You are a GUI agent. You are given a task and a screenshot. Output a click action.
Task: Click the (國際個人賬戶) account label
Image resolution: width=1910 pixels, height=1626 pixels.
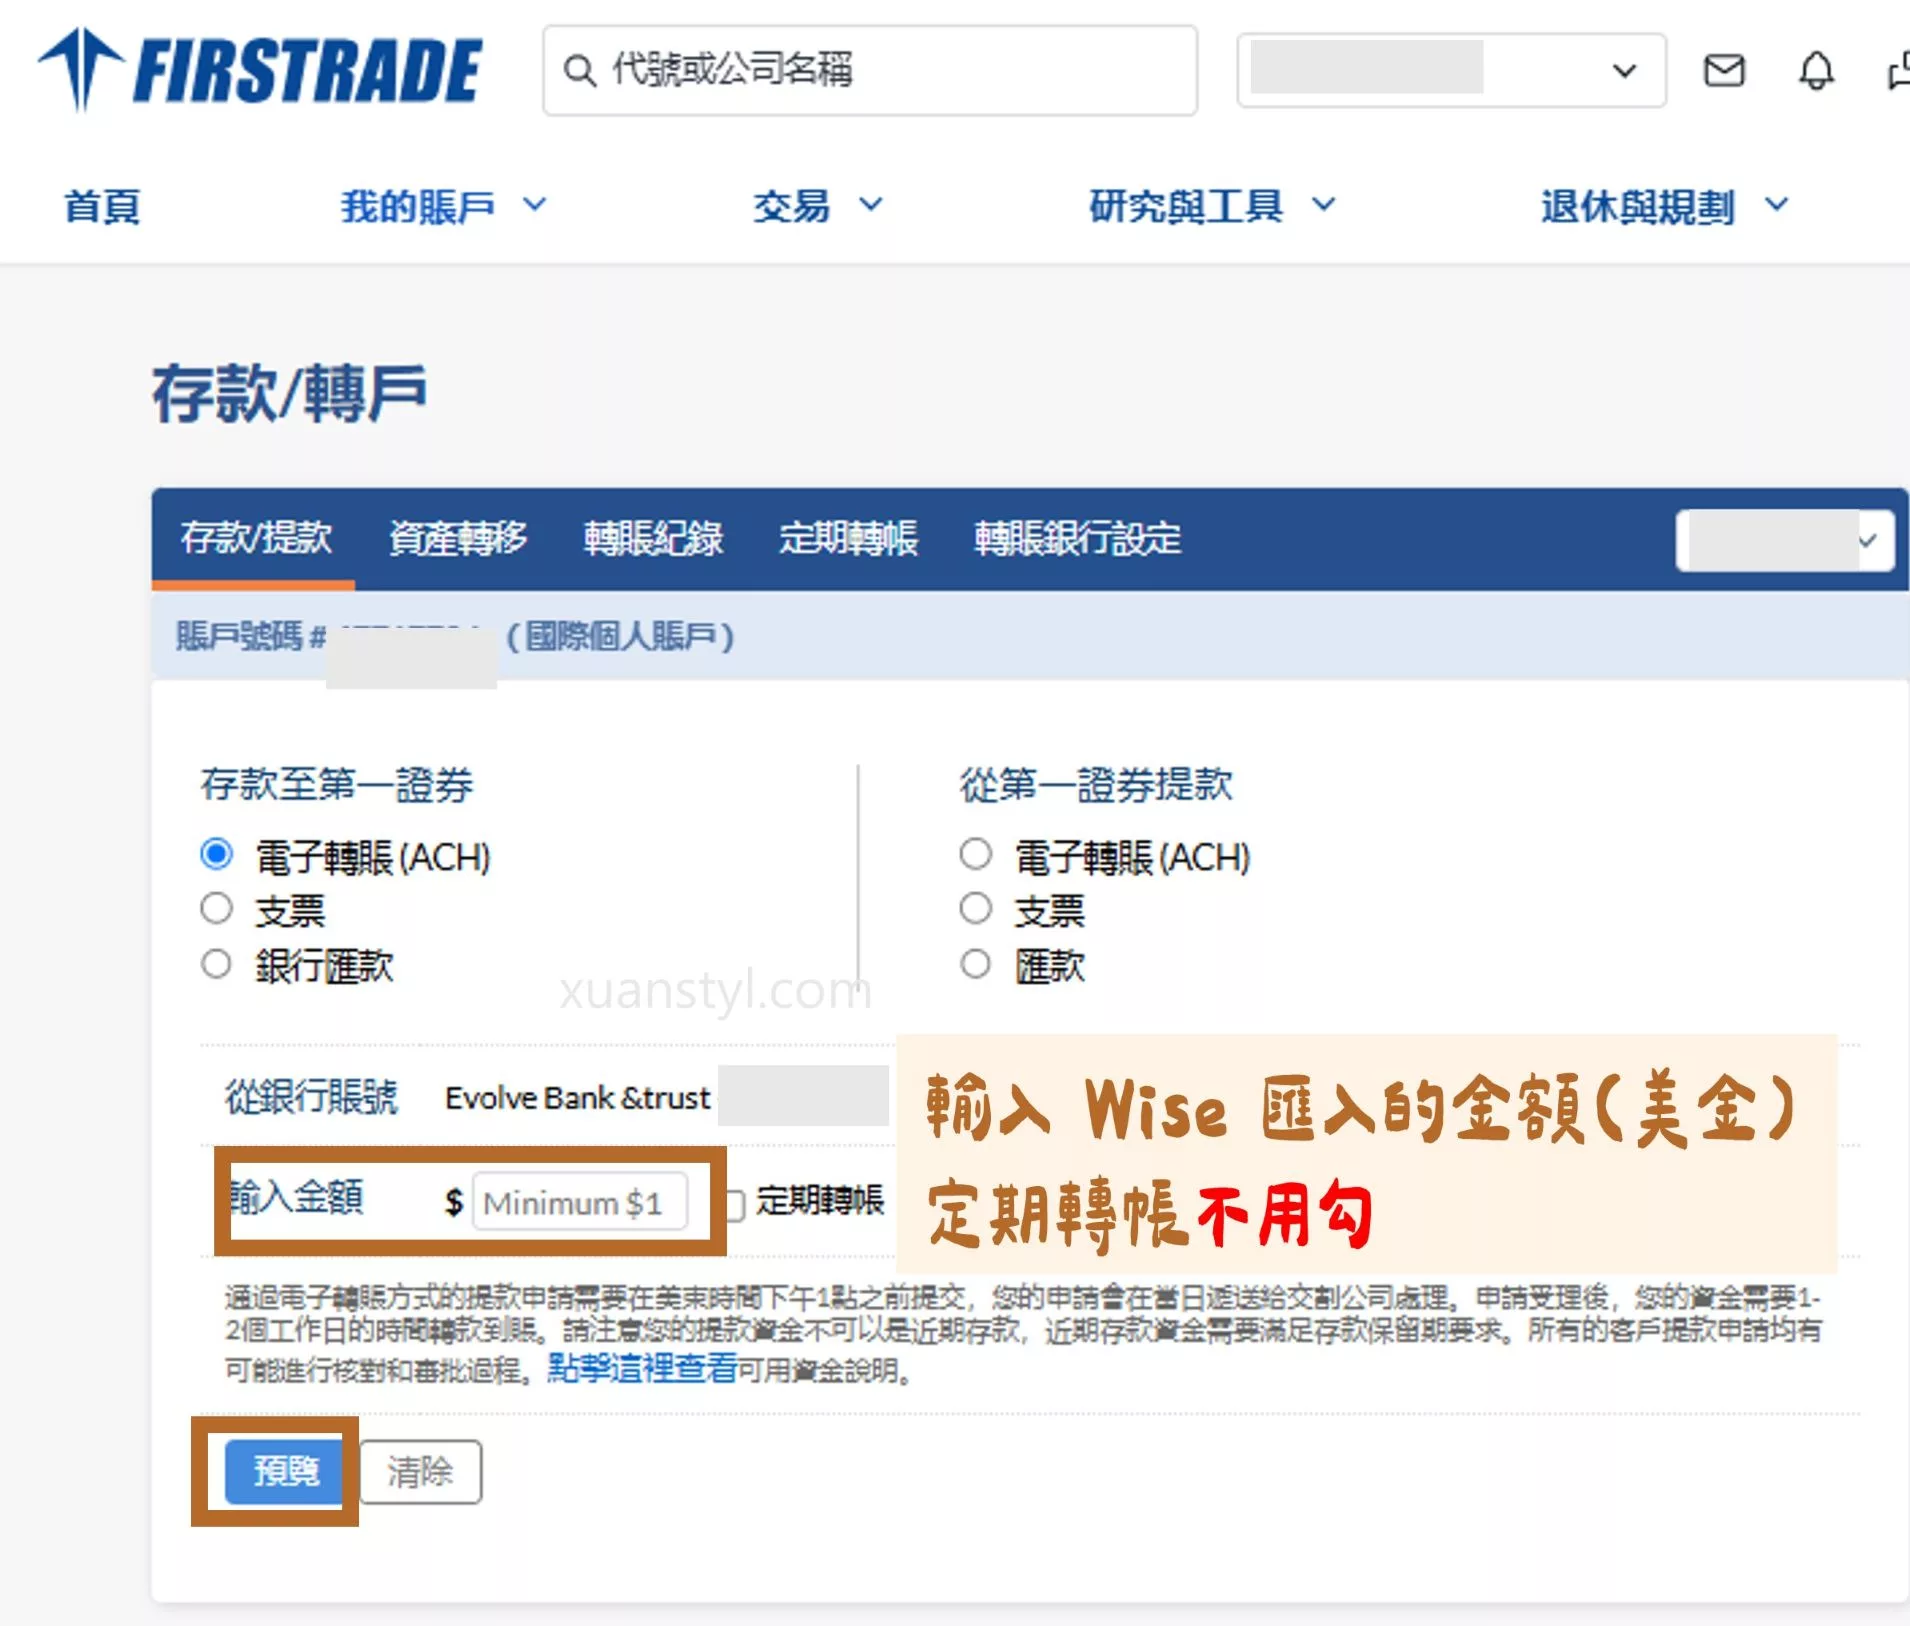[621, 636]
